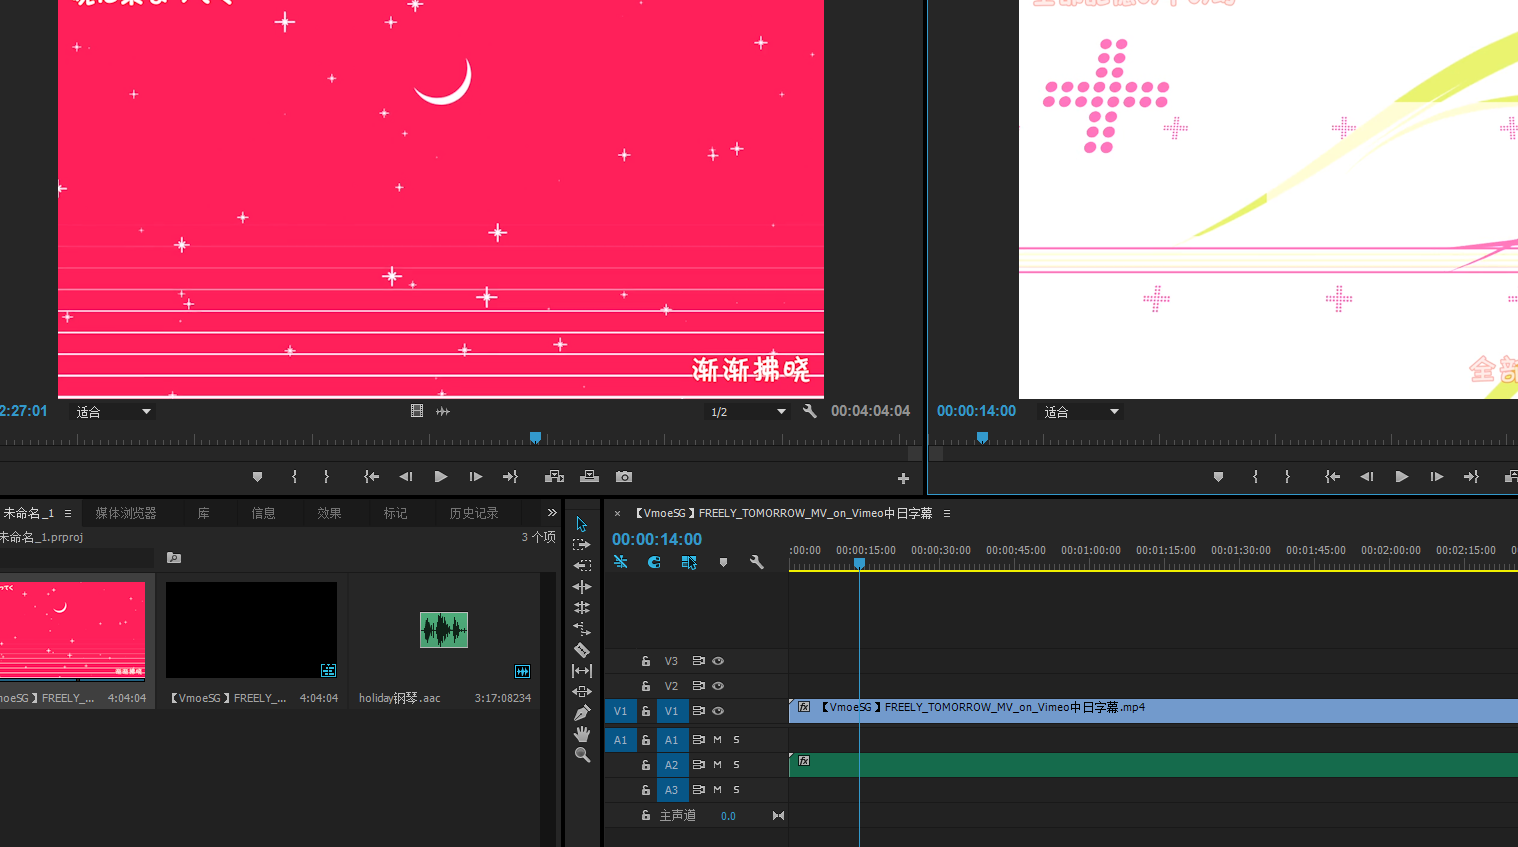Hide the V1 track with eye icon
This screenshot has width=1518, height=847.
pos(718,711)
